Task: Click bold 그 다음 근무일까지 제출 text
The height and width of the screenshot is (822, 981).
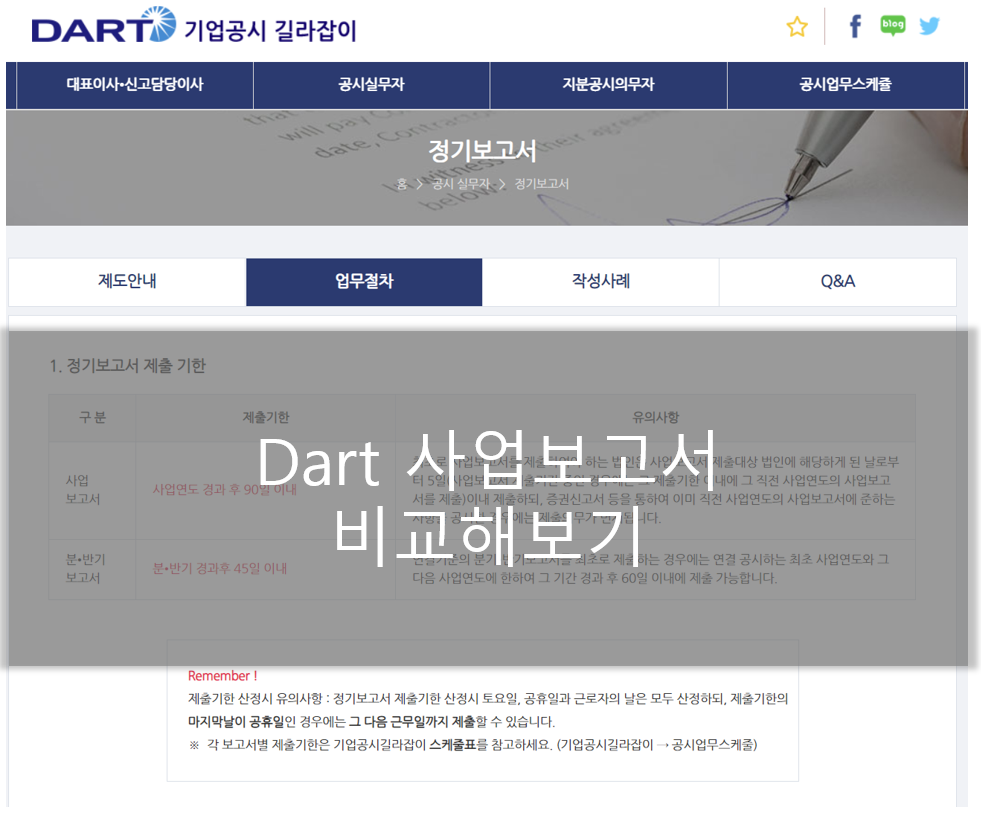Action: (x=412, y=722)
